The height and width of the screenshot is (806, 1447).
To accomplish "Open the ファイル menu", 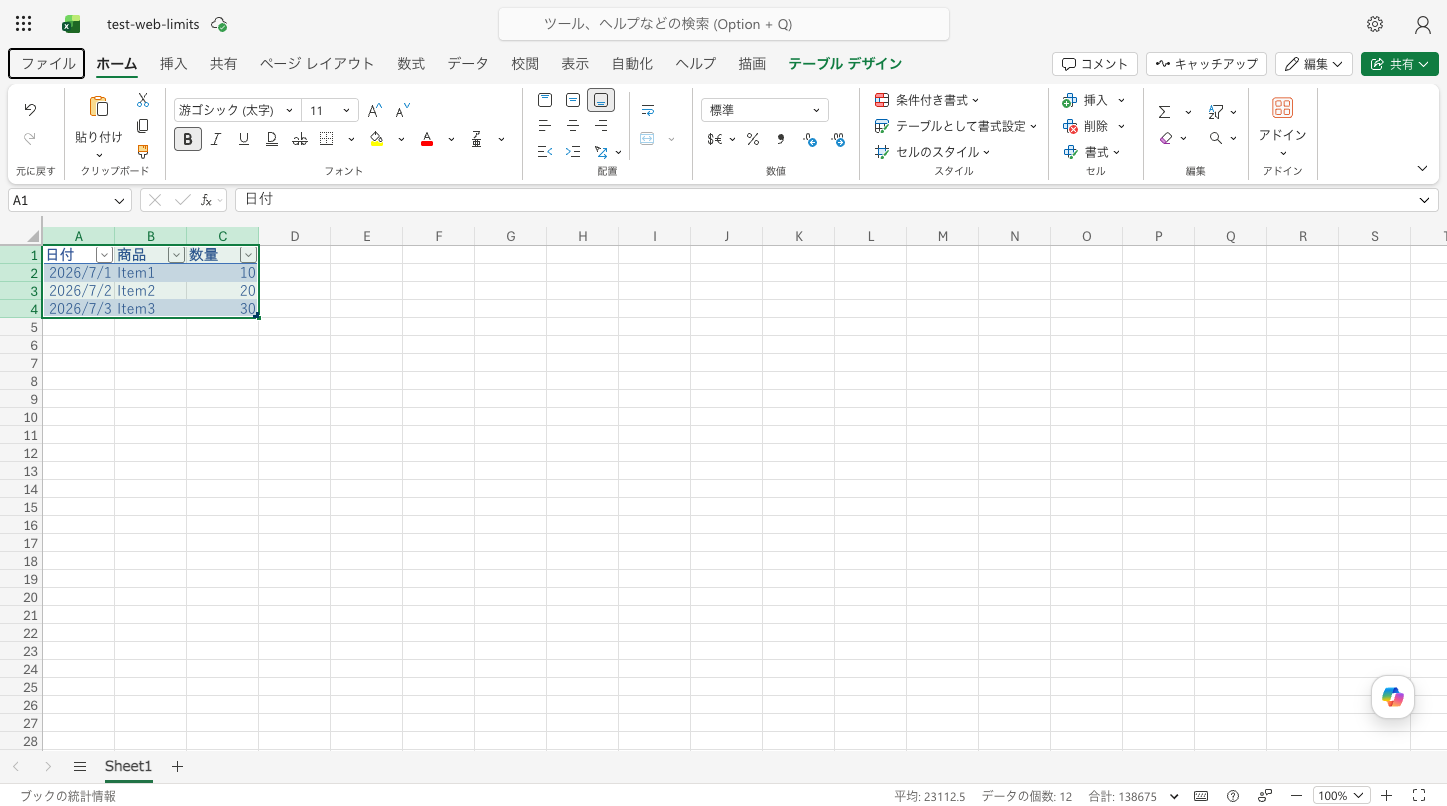I will pos(47,64).
